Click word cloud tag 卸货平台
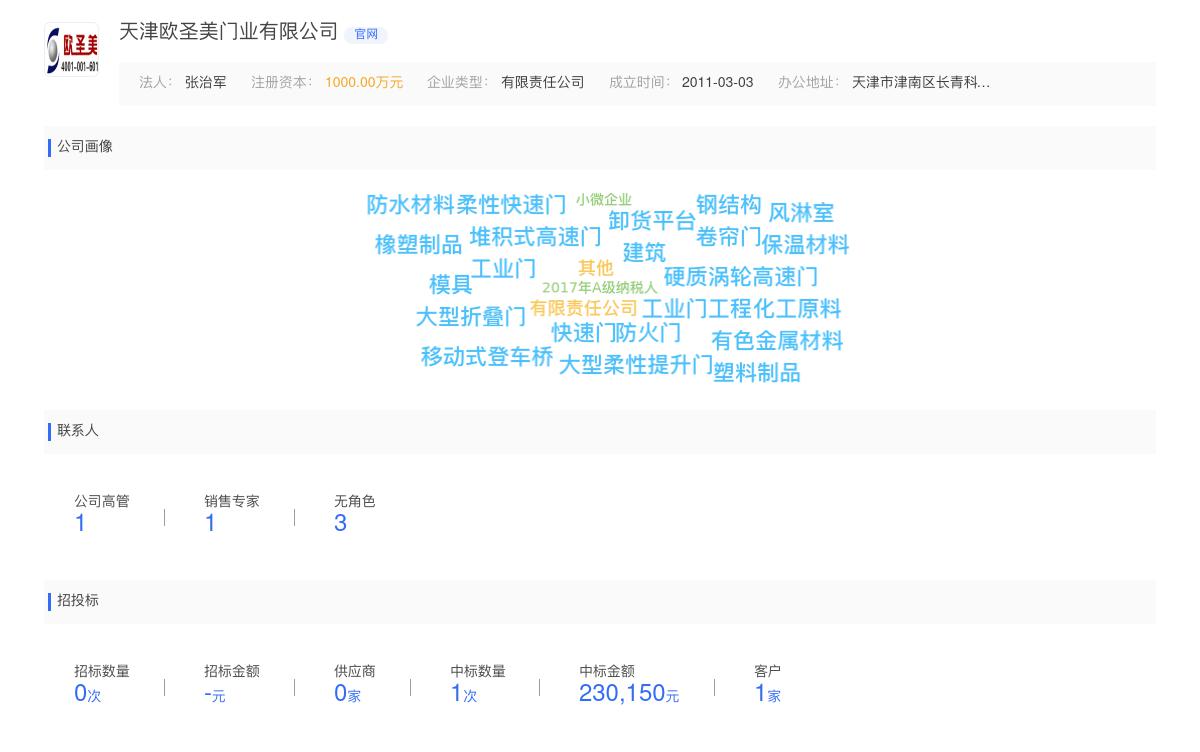 point(652,221)
